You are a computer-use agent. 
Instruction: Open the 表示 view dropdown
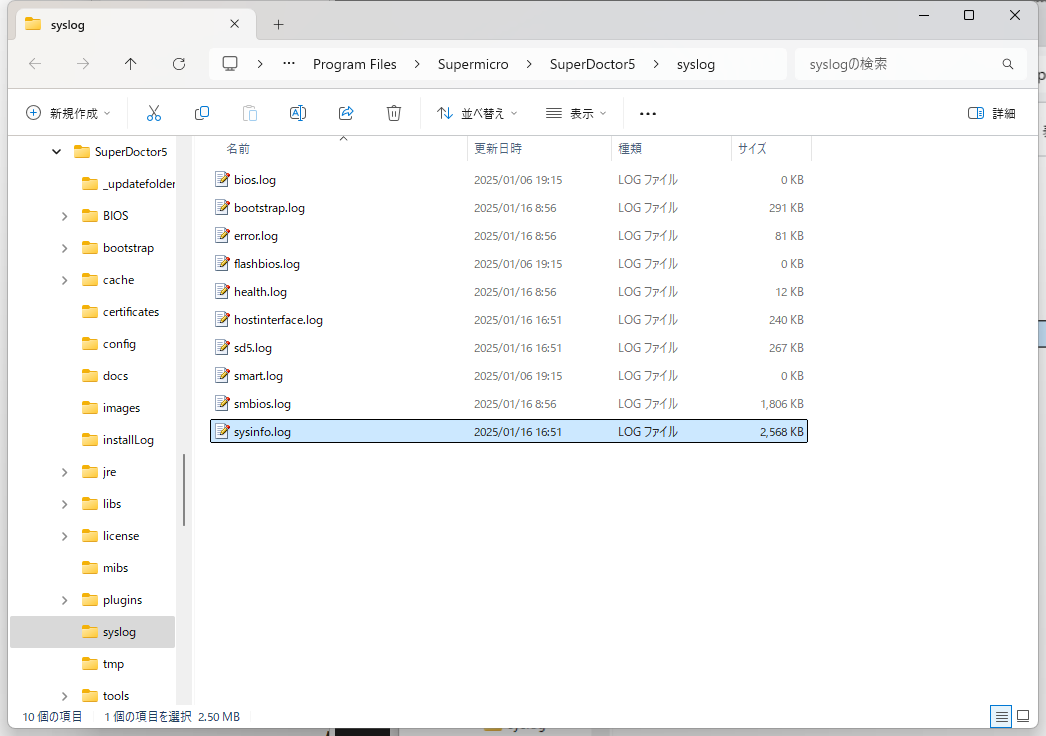tap(576, 113)
